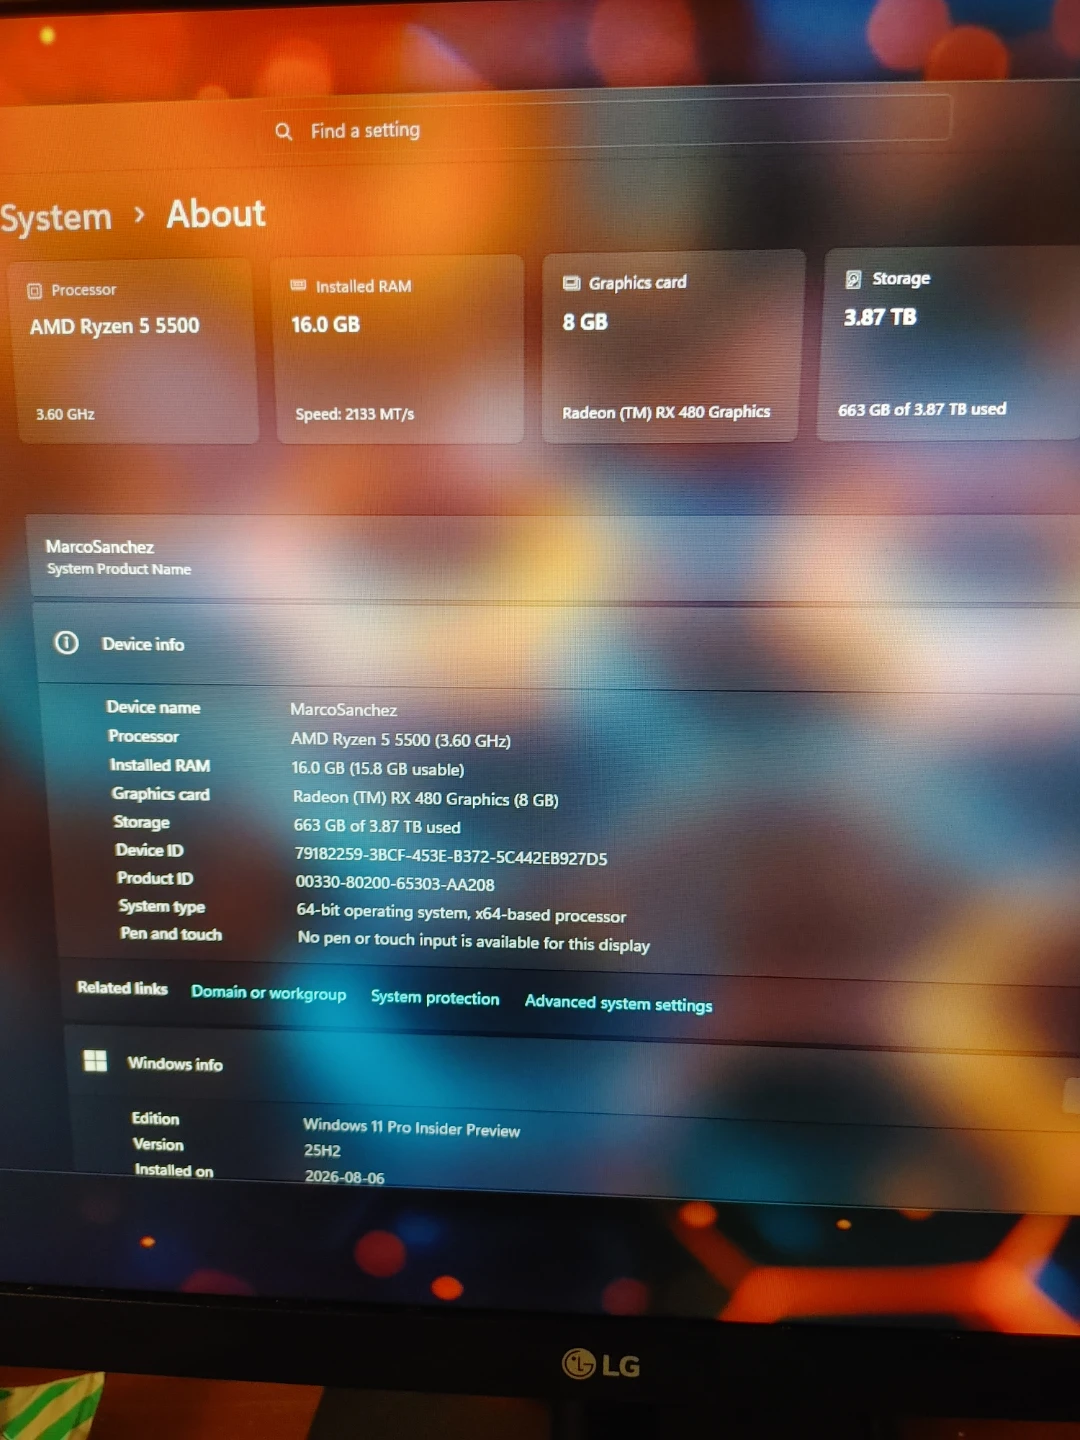The height and width of the screenshot is (1440, 1080).
Task: Select the Version value 25H2
Action: pyautogui.click(x=322, y=1151)
